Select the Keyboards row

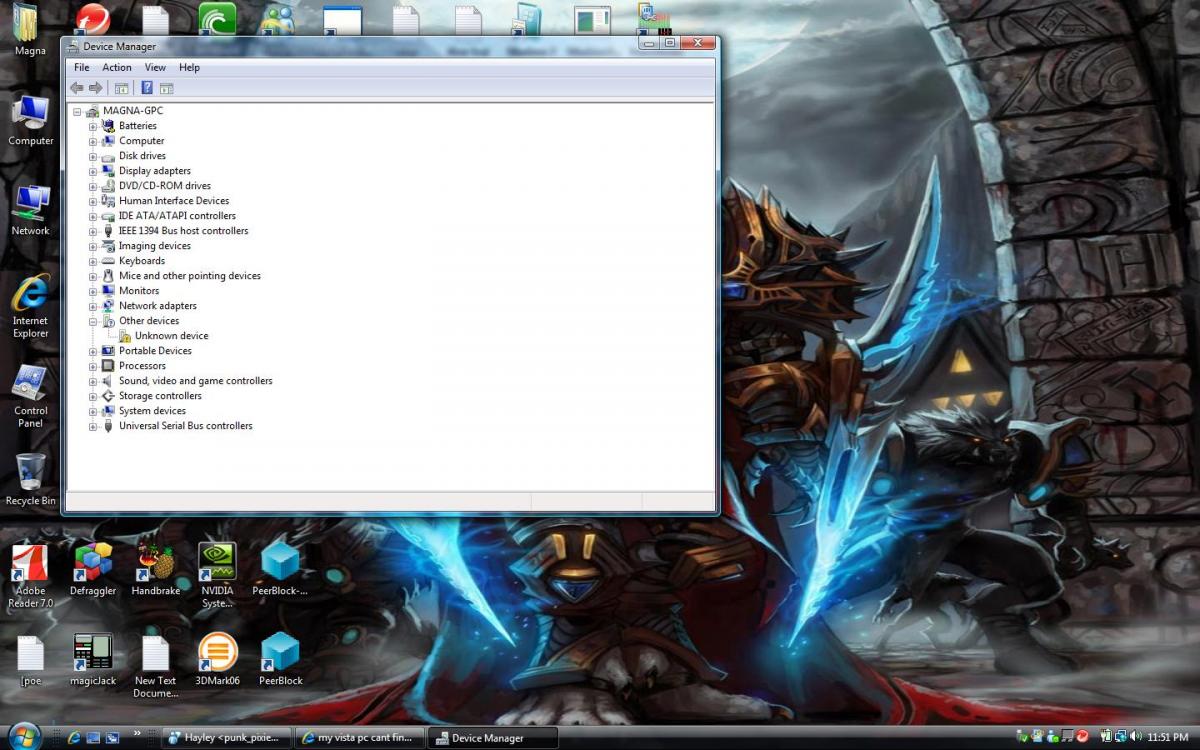[141, 261]
